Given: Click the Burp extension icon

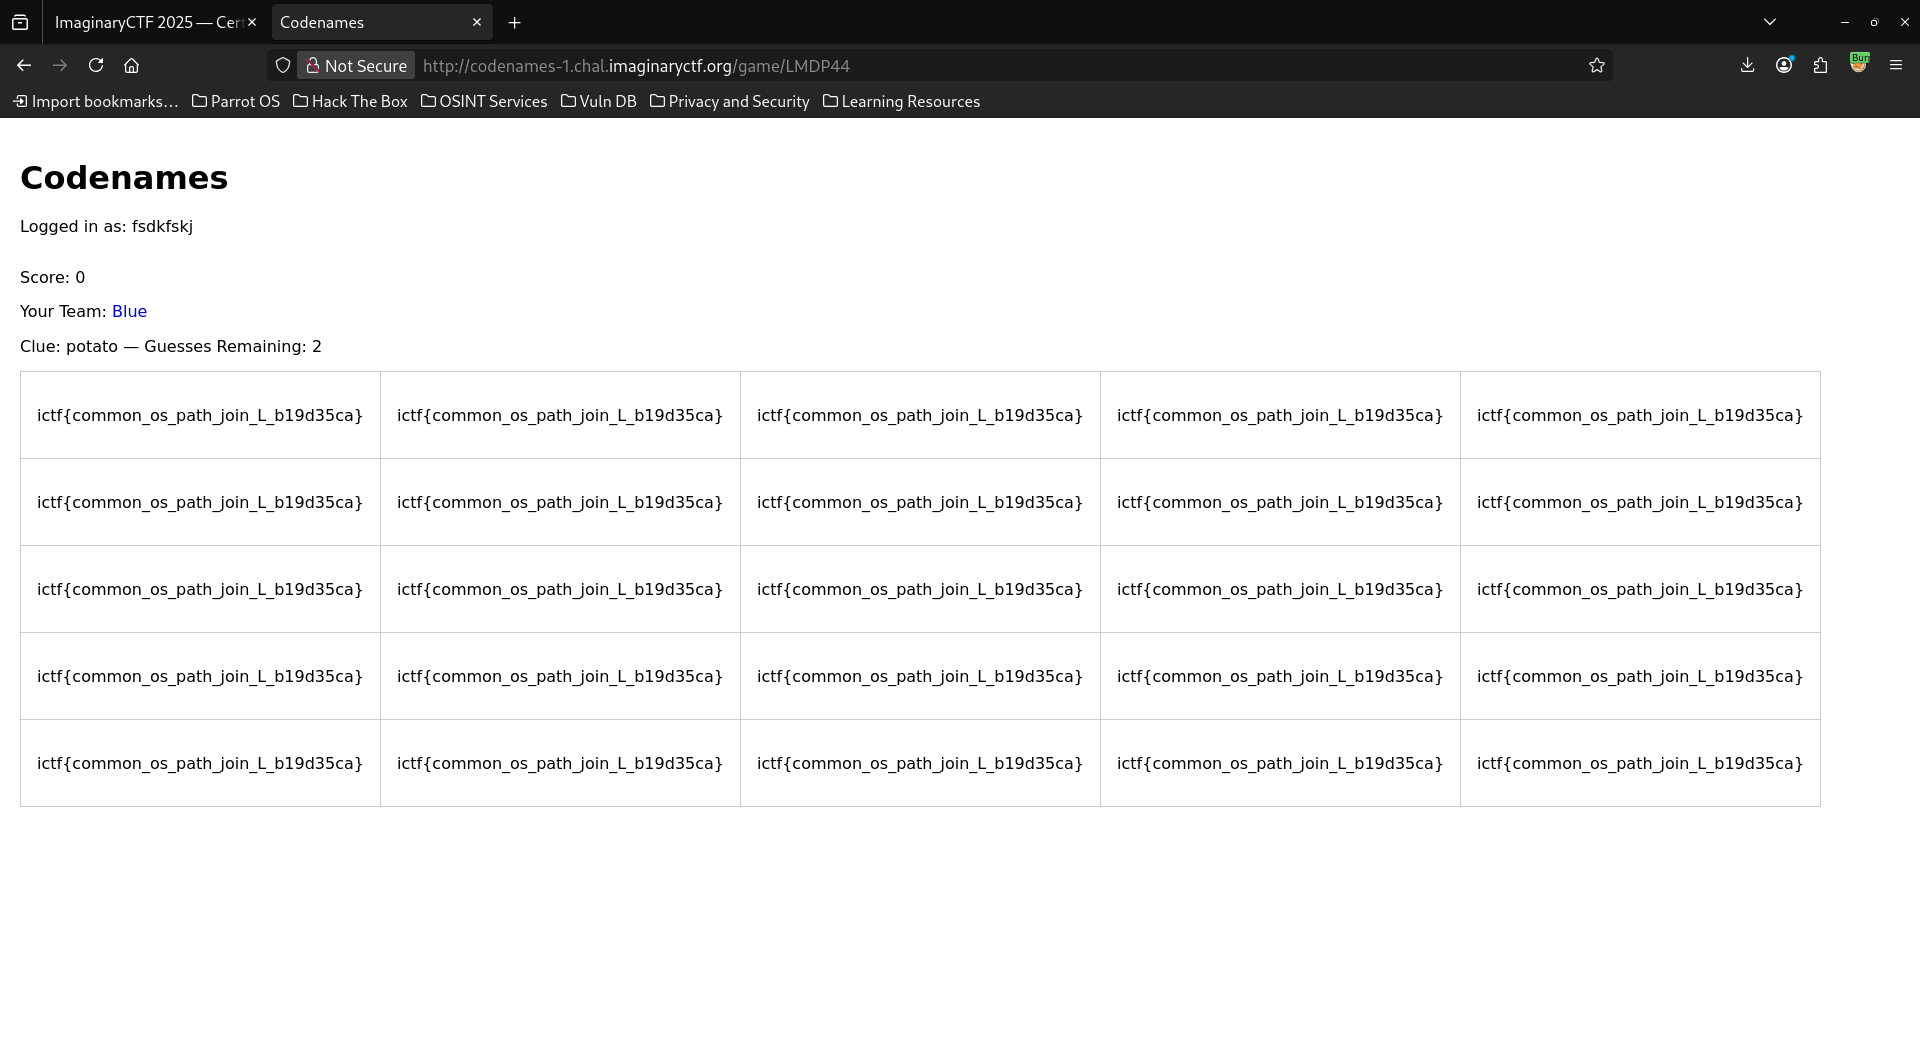Looking at the screenshot, I should pyautogui.click(x=1859, y=63).
